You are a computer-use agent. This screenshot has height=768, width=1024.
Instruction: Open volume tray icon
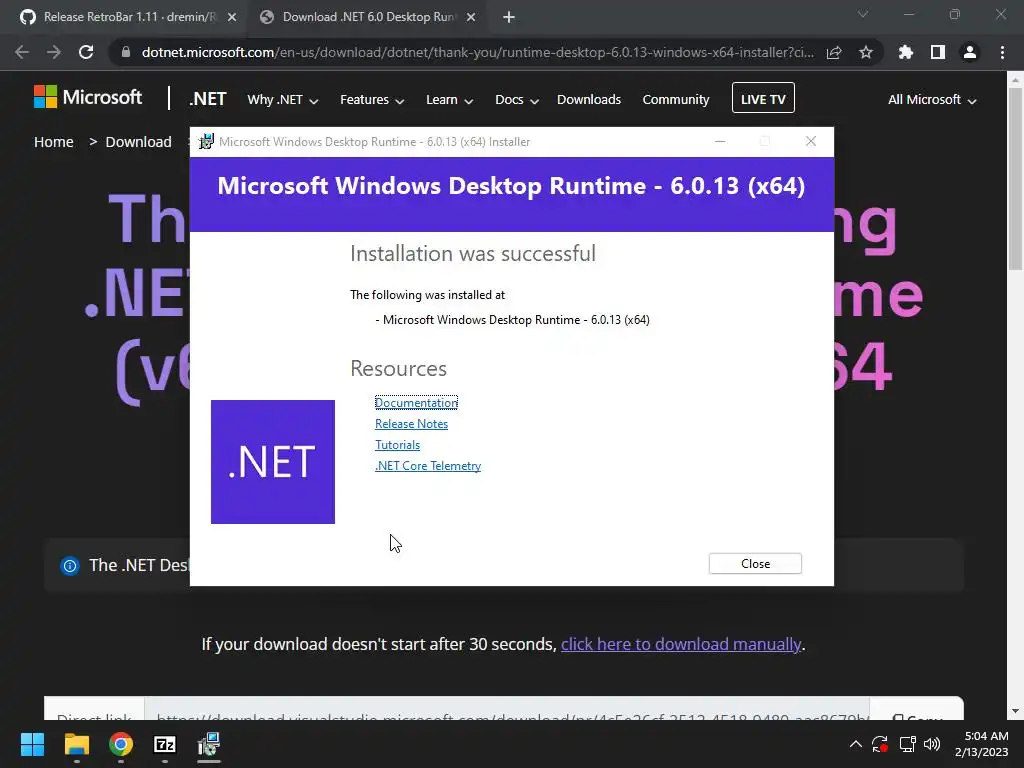pyautogui.click(x=932, y=744)
